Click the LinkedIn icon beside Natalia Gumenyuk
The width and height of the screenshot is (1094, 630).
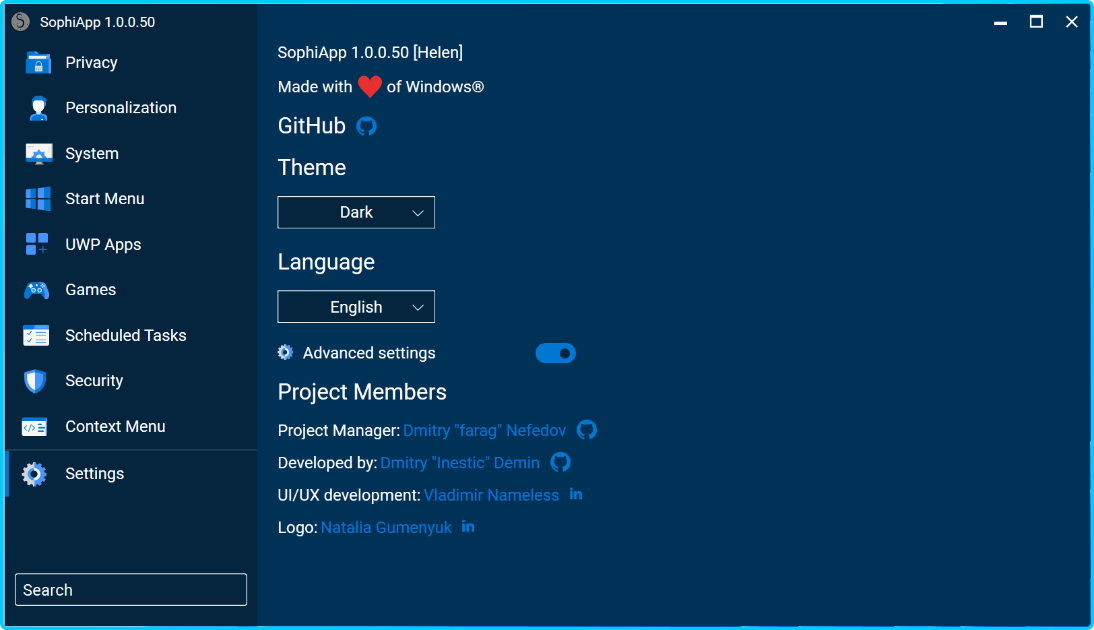(x=468, y=526)
